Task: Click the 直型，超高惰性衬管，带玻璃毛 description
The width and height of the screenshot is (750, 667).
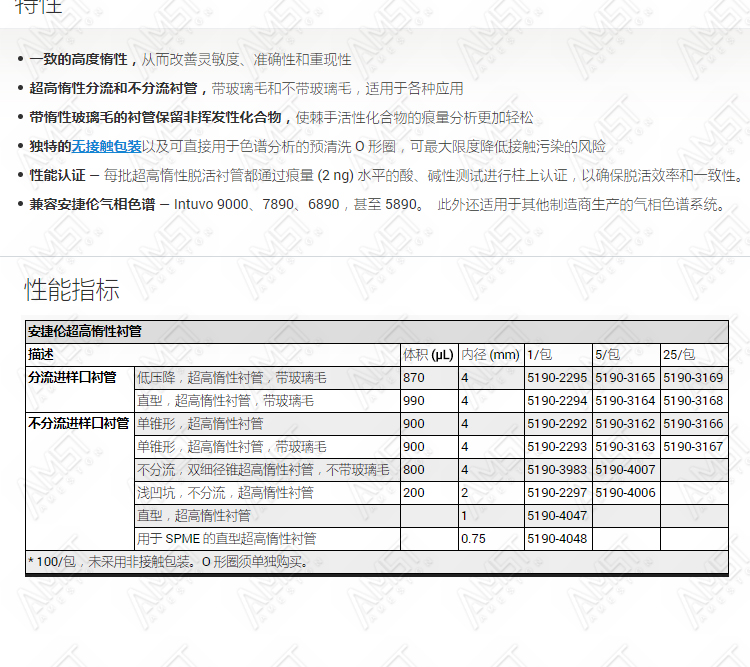Action: pos(225,401)
